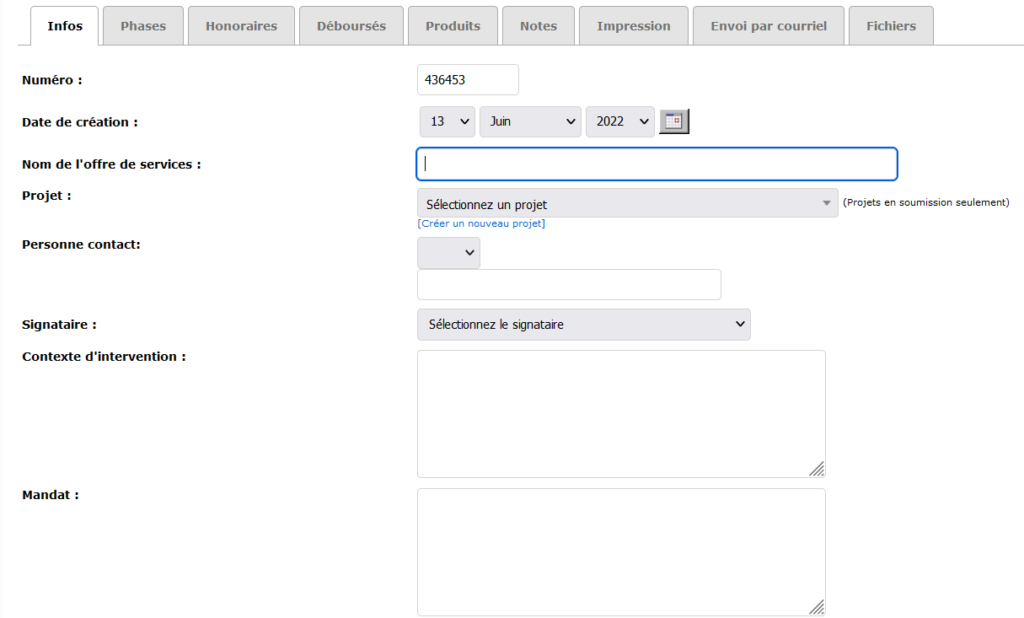
Task: Expand the creation day dropdown
Action: click(x=447, y=121)
